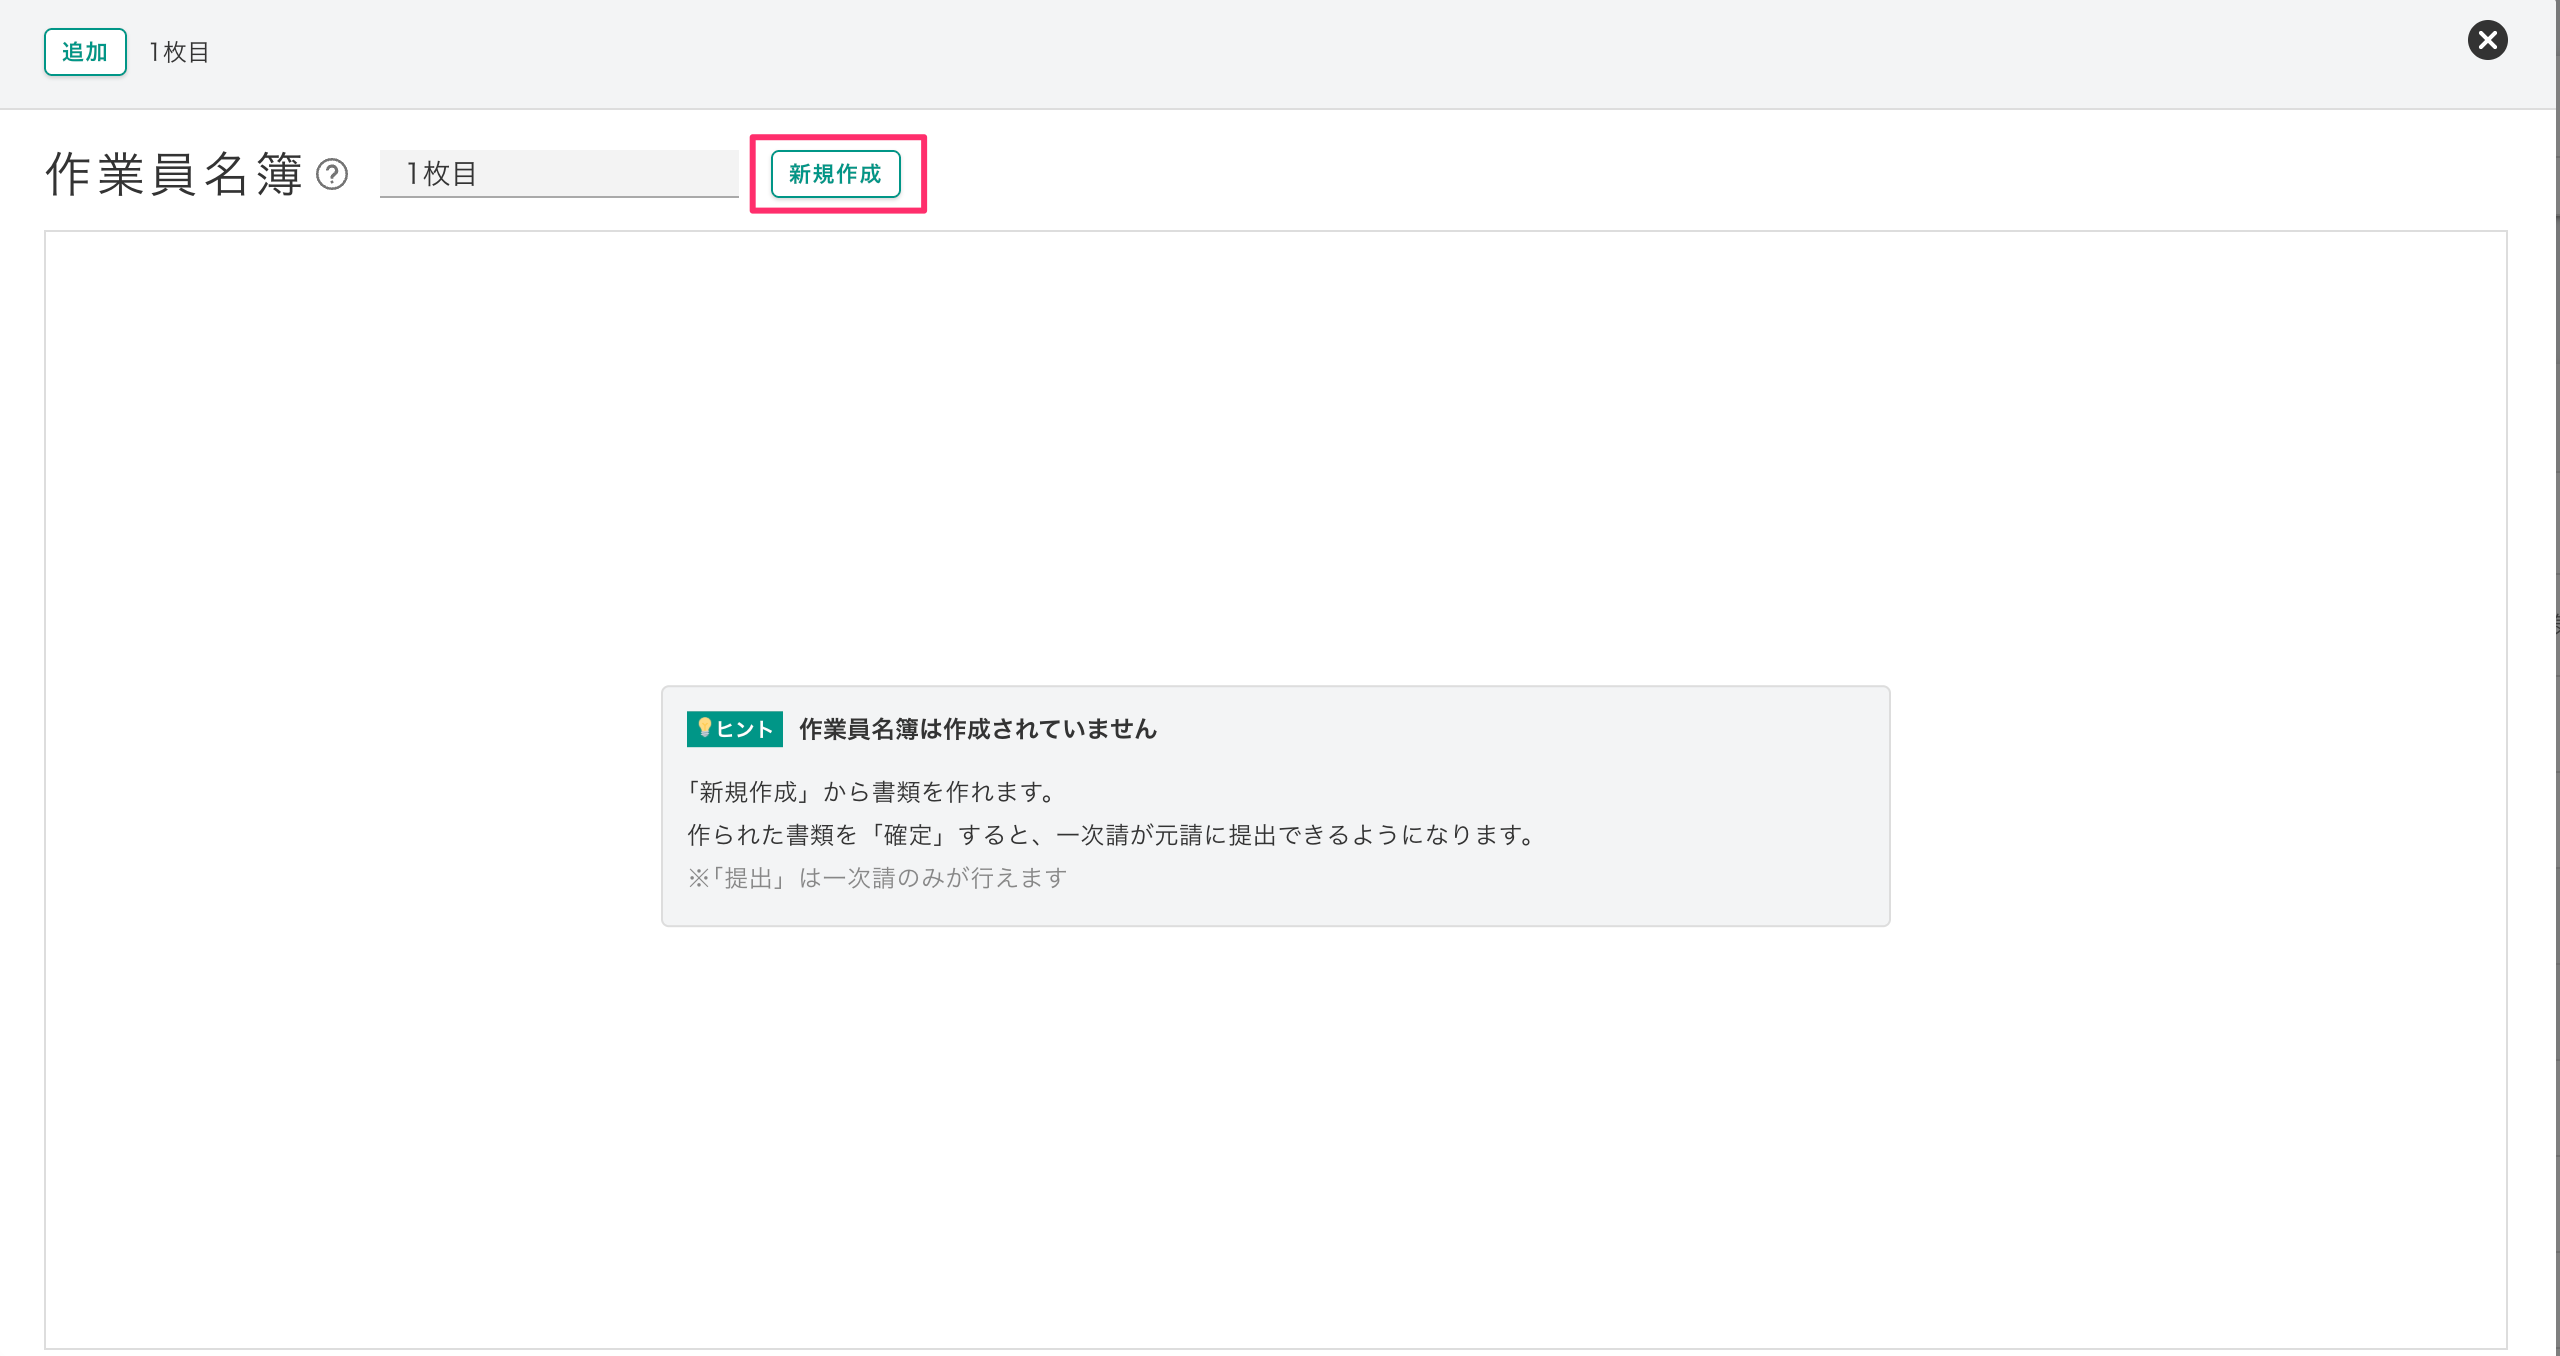The width and height of the screenshot is (2560, 1356).
Task: Open help via the question mark icon
Action: pyautogui.click(x=332, y=175)
